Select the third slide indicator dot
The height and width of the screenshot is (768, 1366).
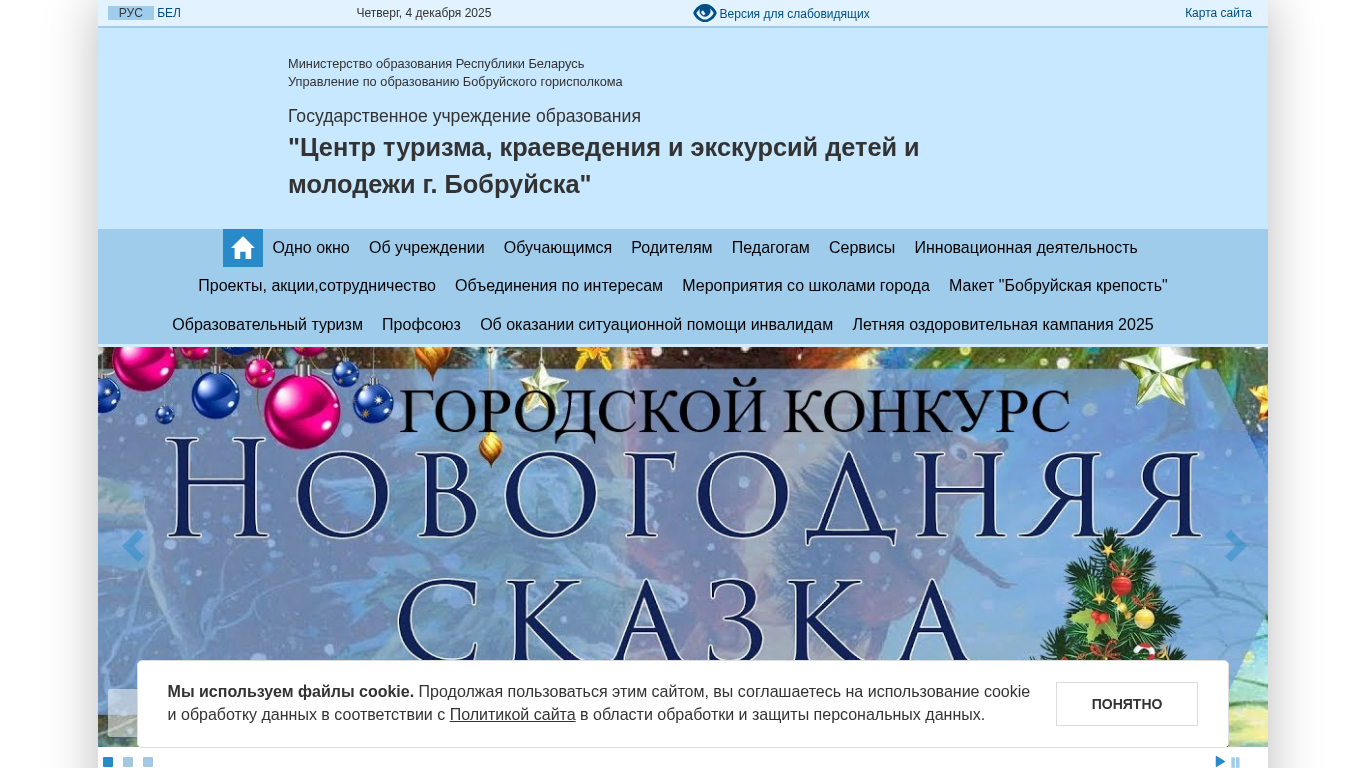pos(148,762)
